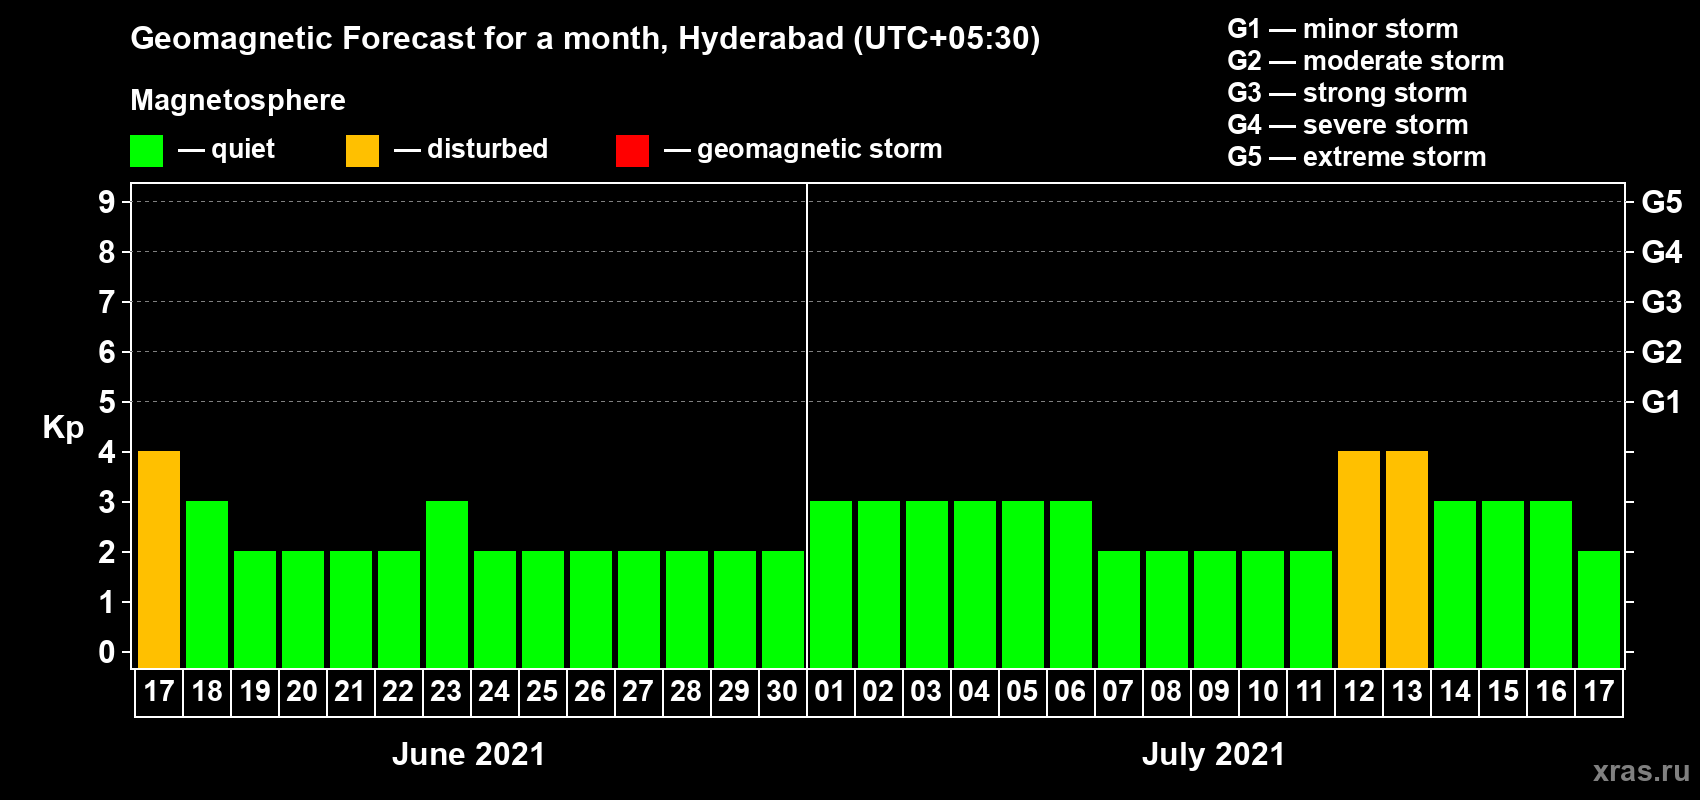Image resolution: width=1700 pixels, height=800 pixels.
Task: Click 'G1 — minor storm' legend line
Action: pos(1343,29)
